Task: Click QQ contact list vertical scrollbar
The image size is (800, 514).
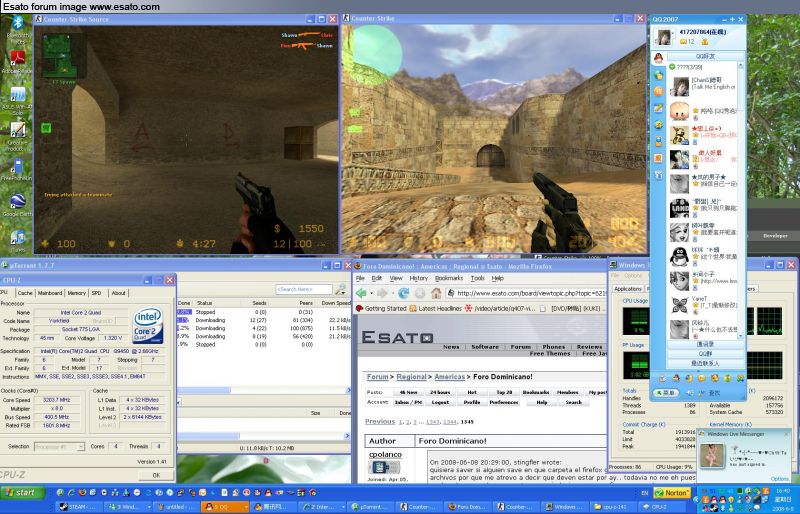Action: (740, 201)
